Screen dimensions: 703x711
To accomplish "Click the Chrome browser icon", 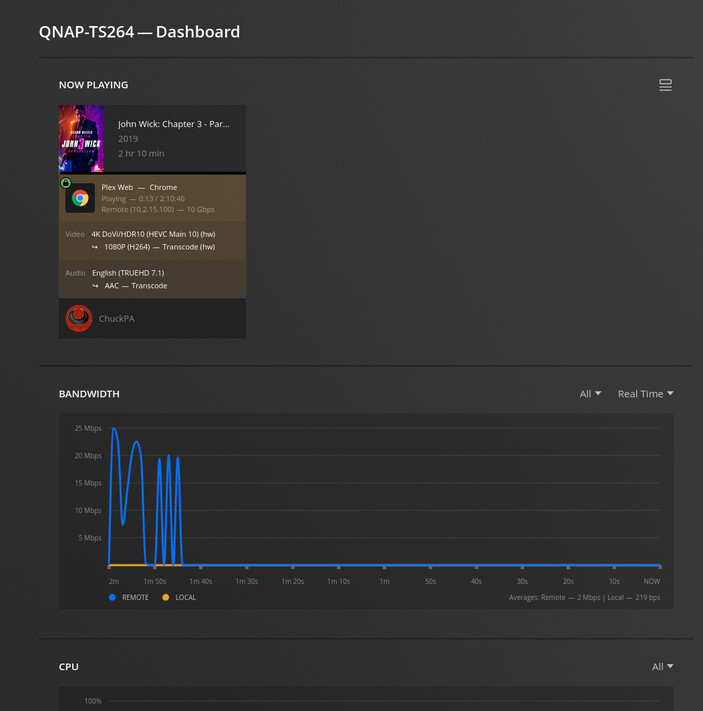I will pos(80,198).
